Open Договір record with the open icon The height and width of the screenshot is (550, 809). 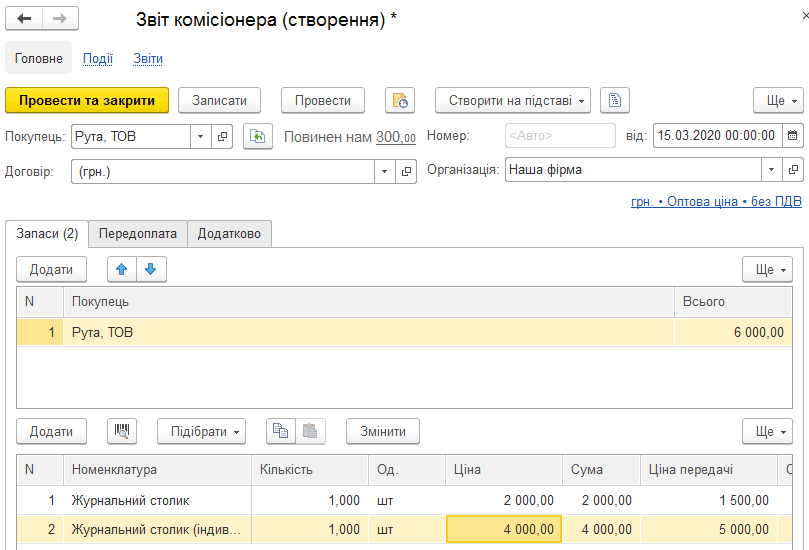click(x=406, y=171)
